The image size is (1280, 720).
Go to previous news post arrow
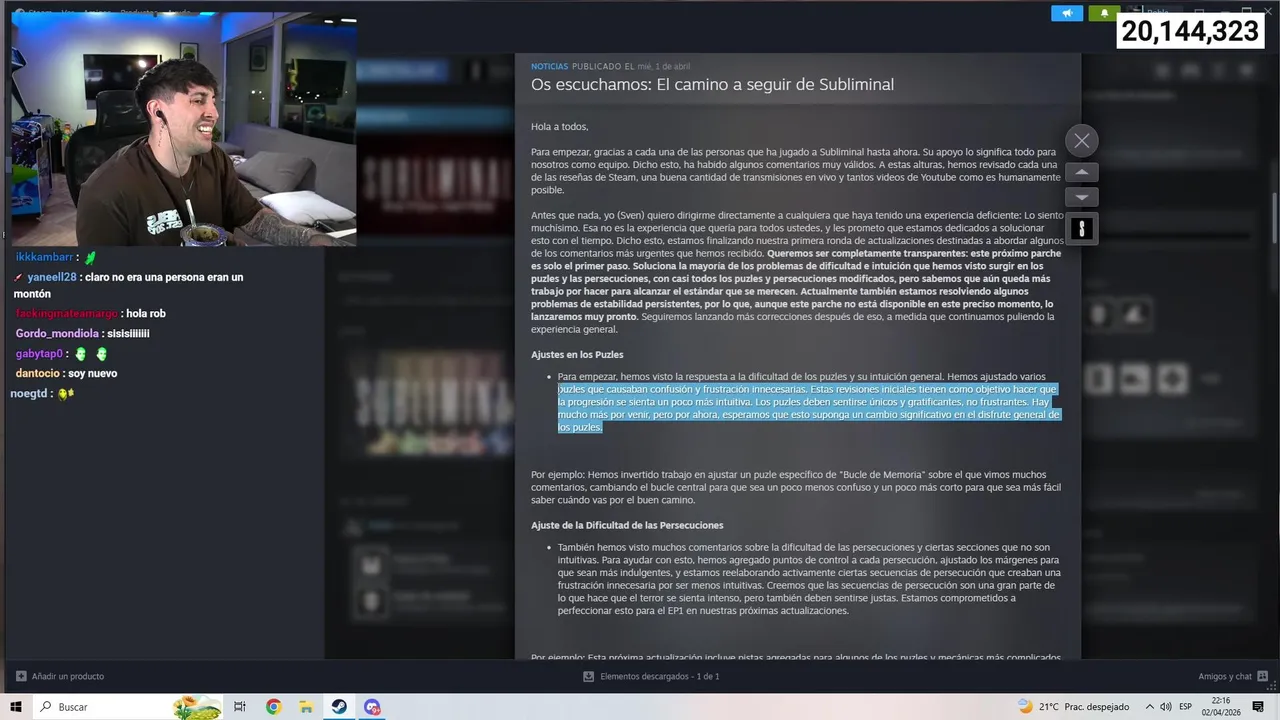click(1082, 172)
